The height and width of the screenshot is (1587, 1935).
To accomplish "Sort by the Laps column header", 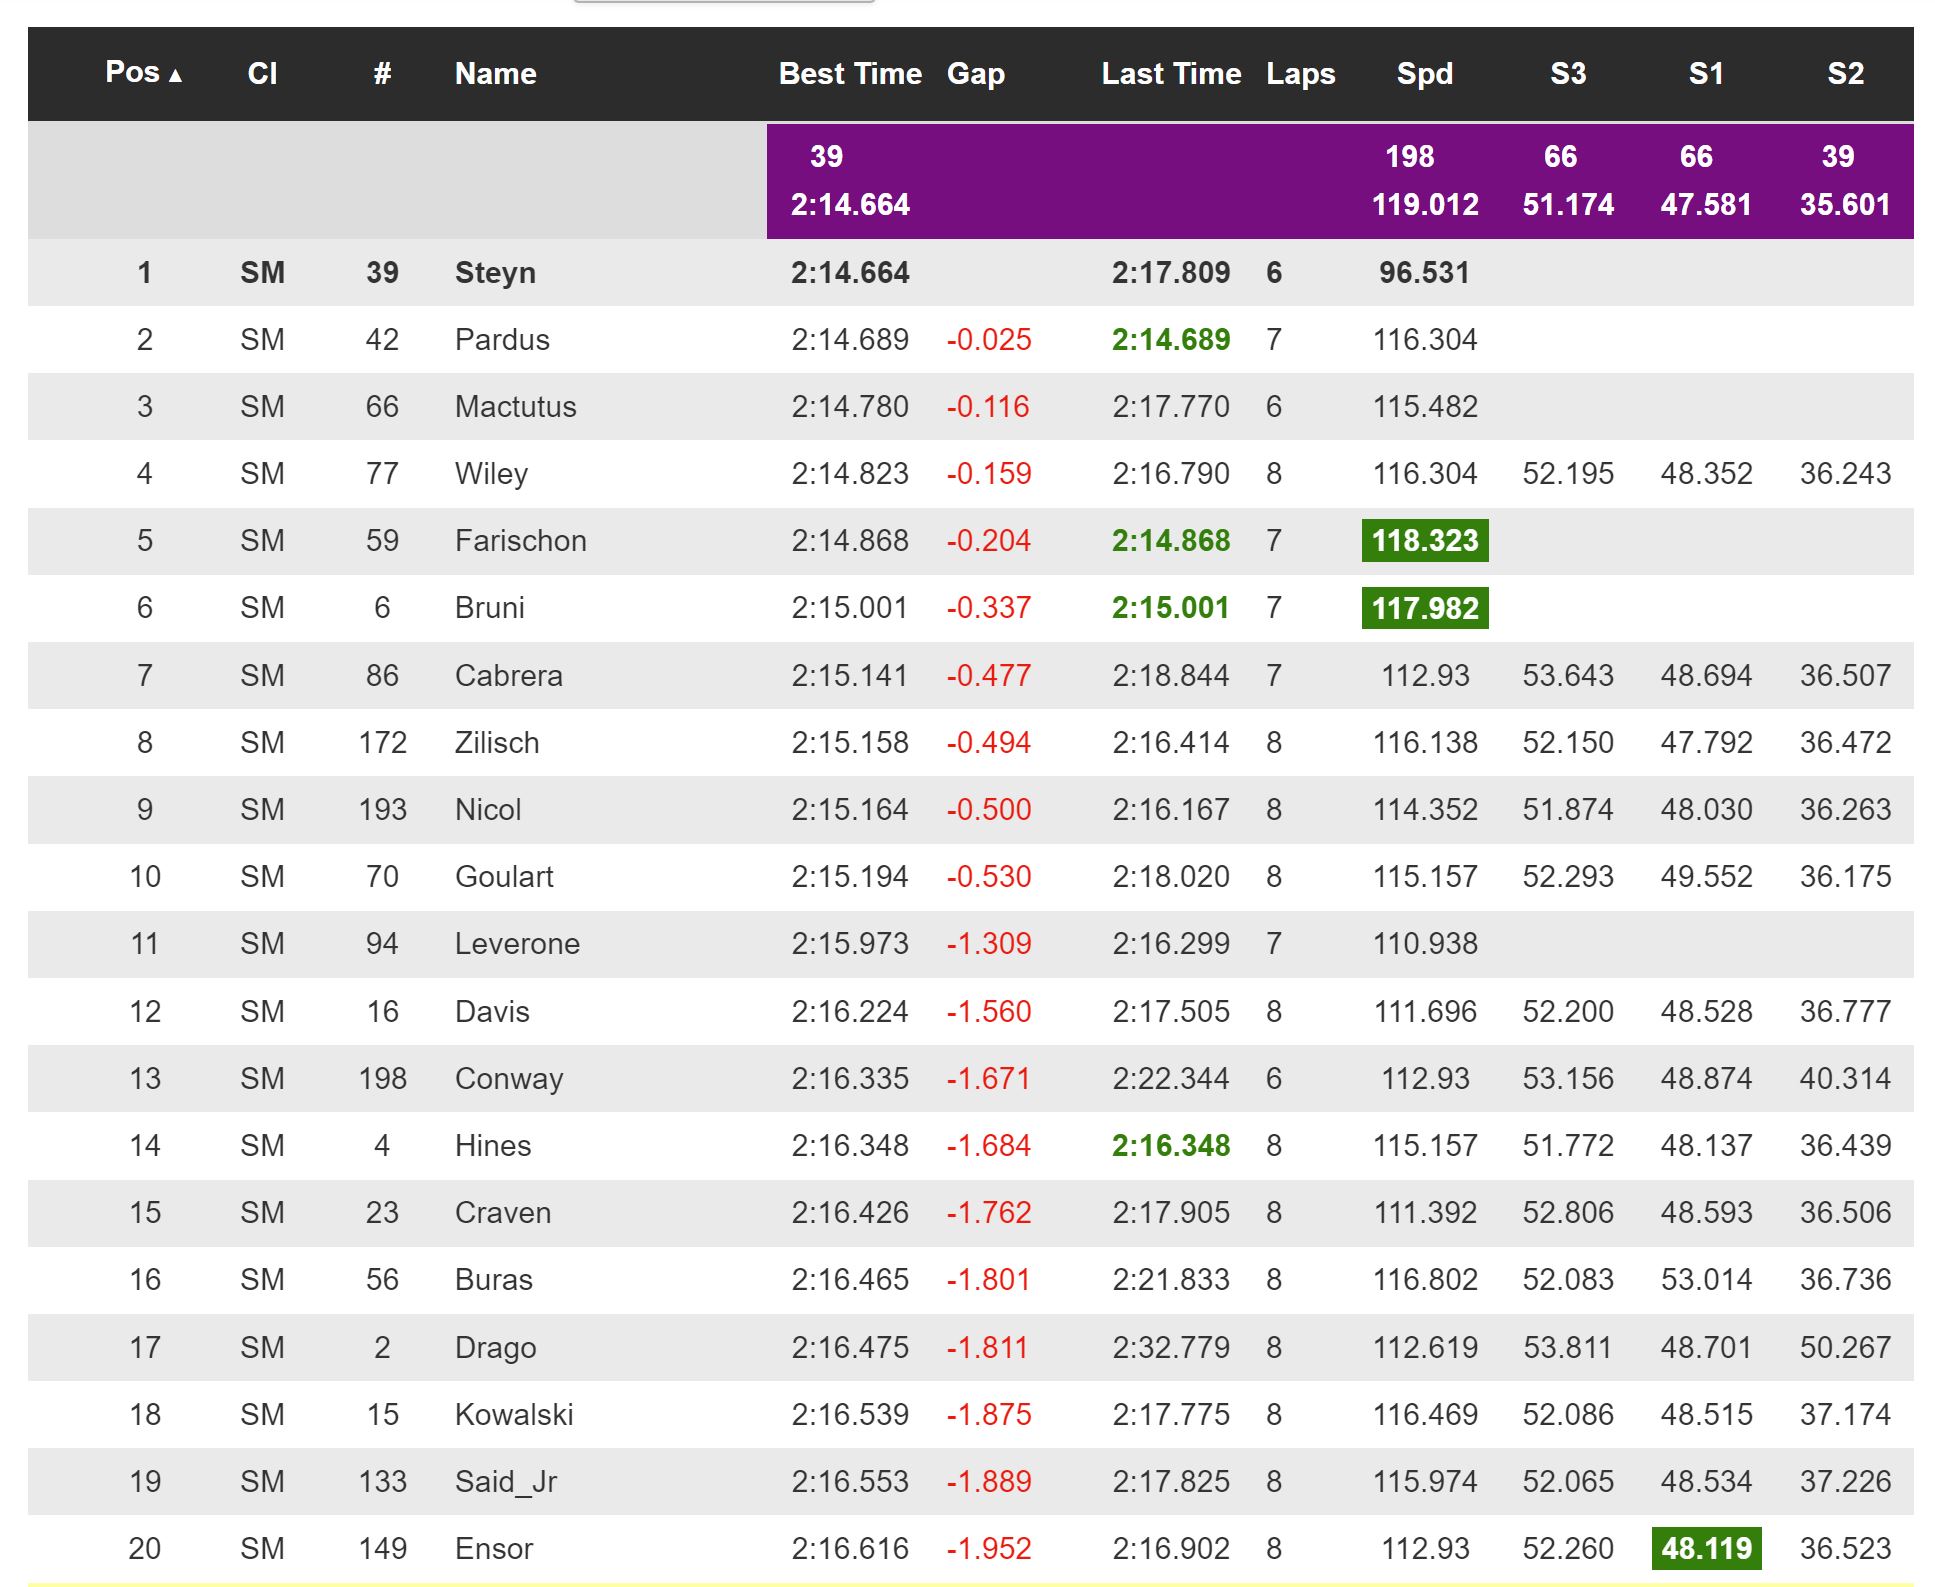I will tap(1301, 73).
